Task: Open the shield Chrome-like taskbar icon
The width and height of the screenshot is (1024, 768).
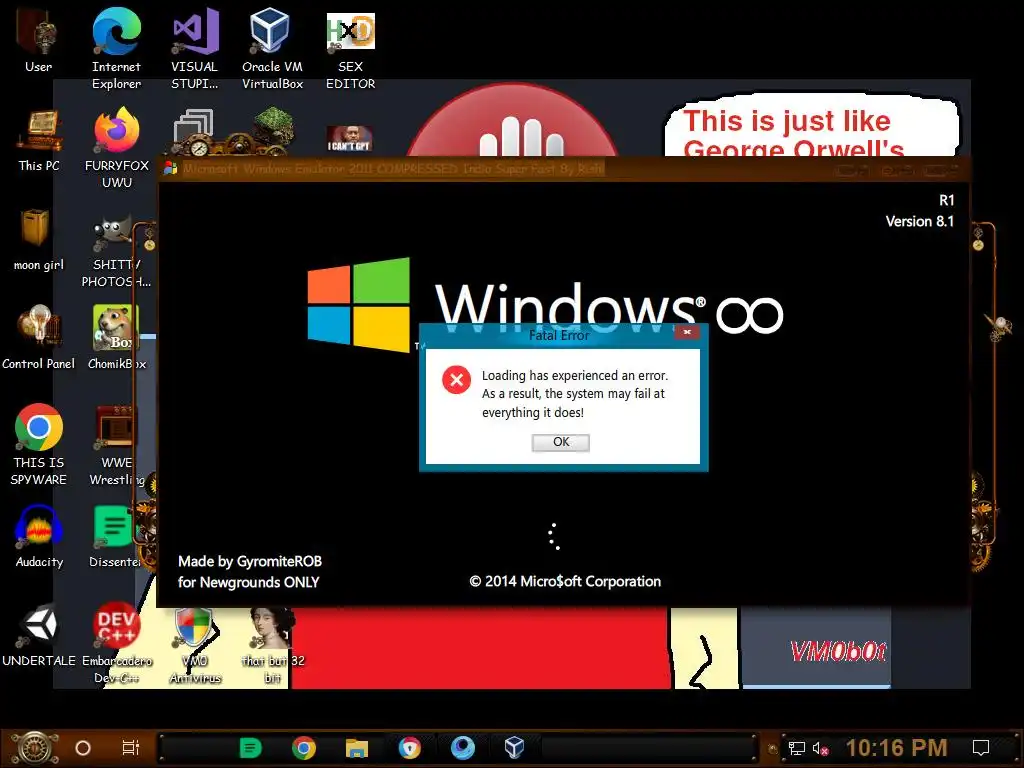Action: tap(409, 748)
